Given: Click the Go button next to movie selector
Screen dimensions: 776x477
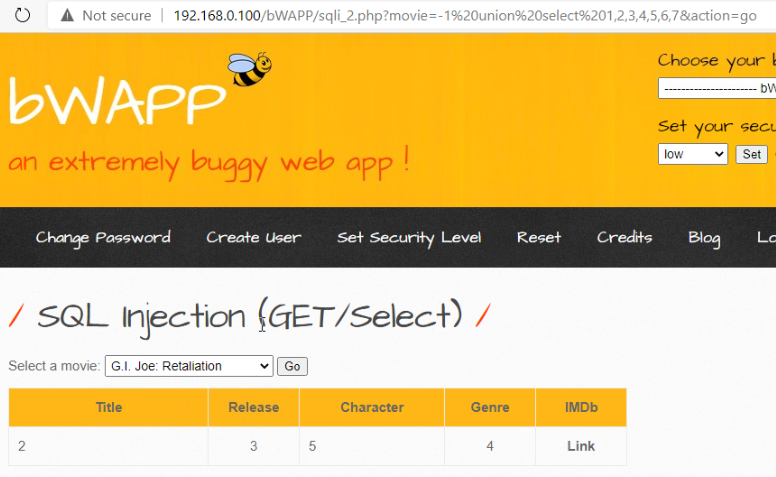Looking at the screenshot, I should [292, 367].
